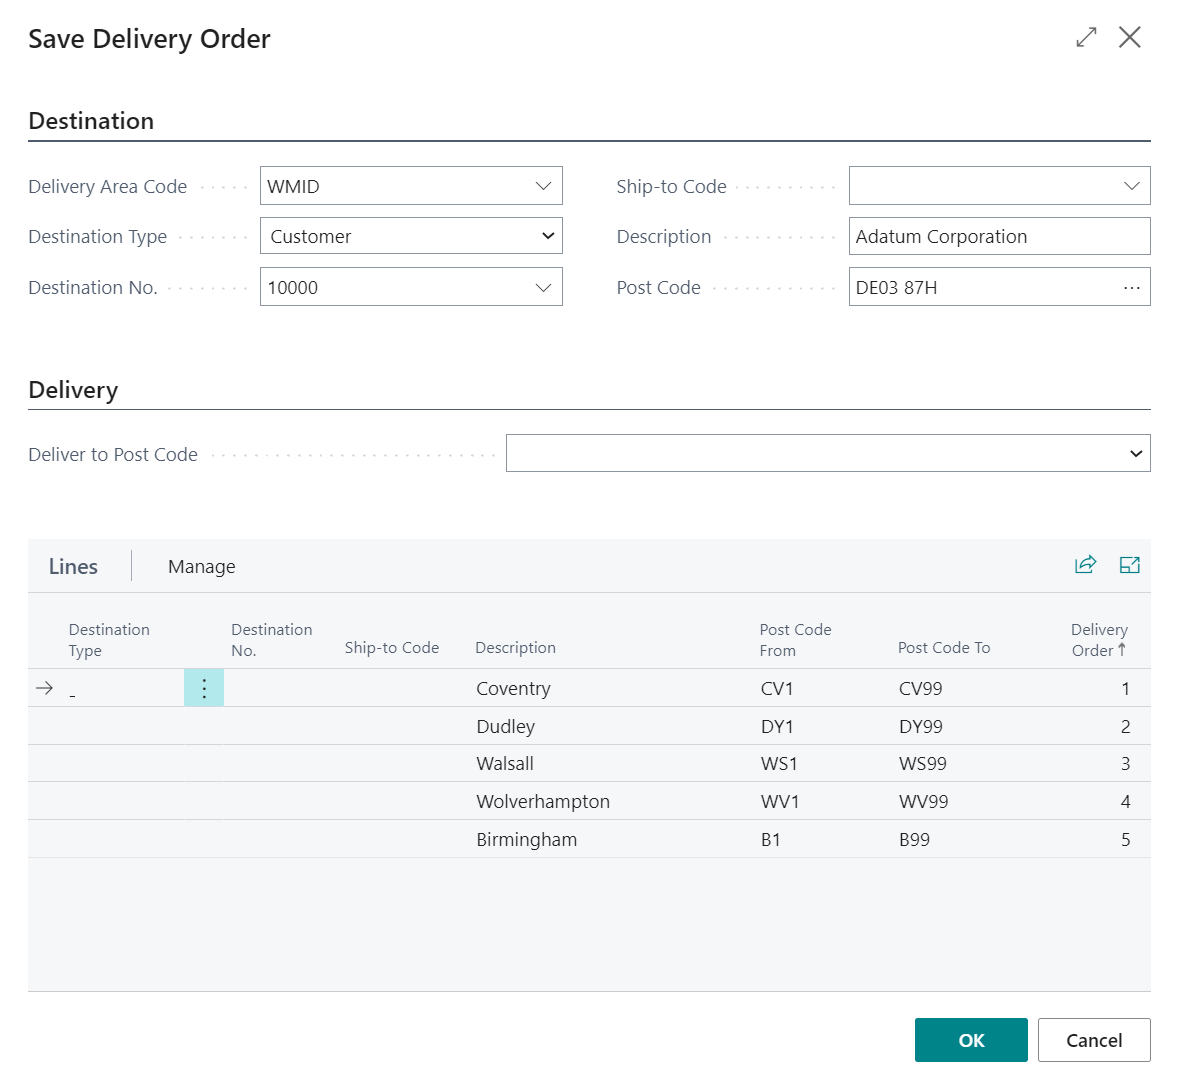Image resolution: width=1179 pixels, height=1086 pixels.
Task: Click the Cancel button
Action: pyautogui.click(x=1093, y=1040)
